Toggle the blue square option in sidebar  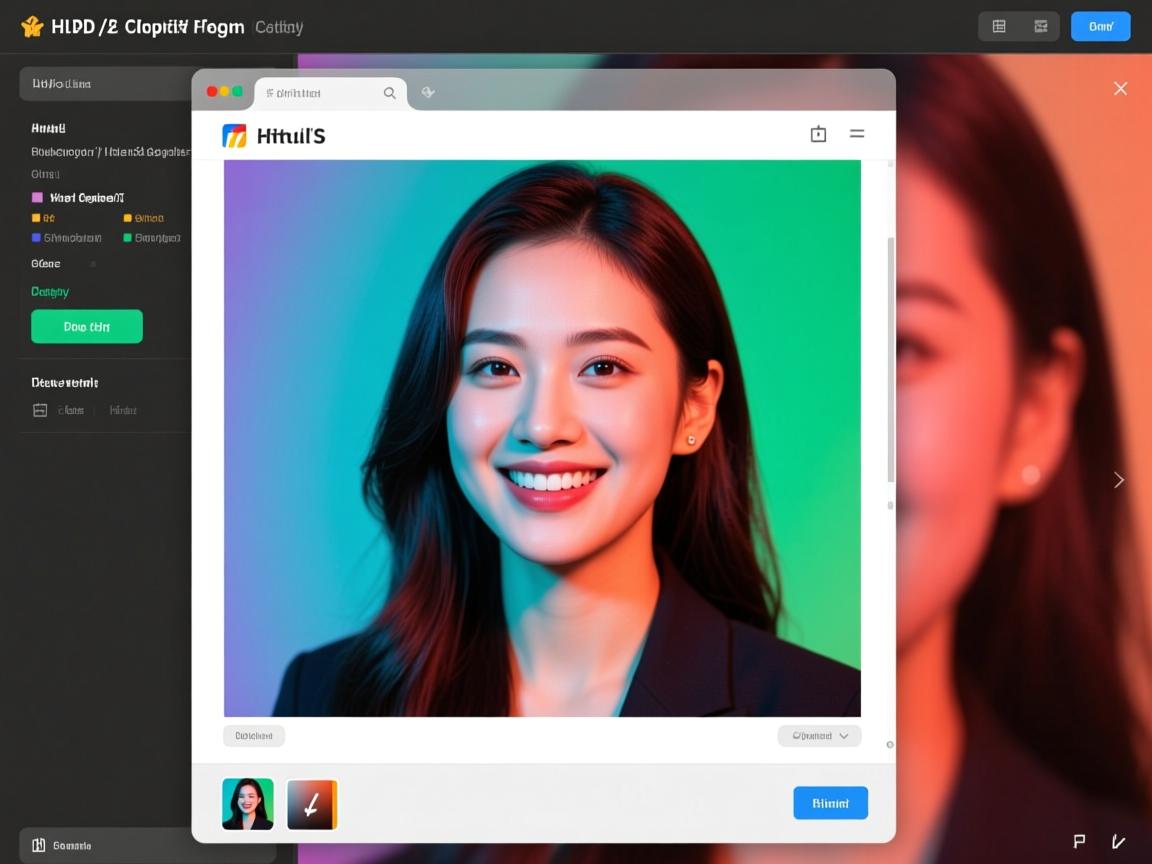click(x=37, y=238)
